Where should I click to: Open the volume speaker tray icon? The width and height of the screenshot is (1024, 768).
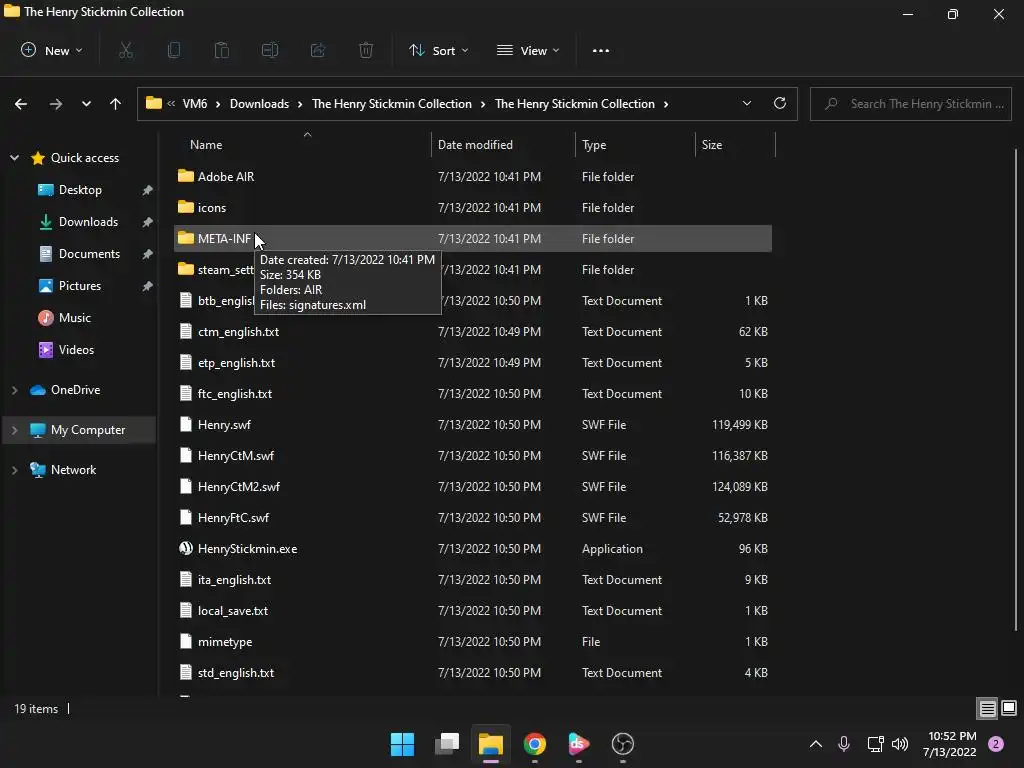tap(900, 744)
